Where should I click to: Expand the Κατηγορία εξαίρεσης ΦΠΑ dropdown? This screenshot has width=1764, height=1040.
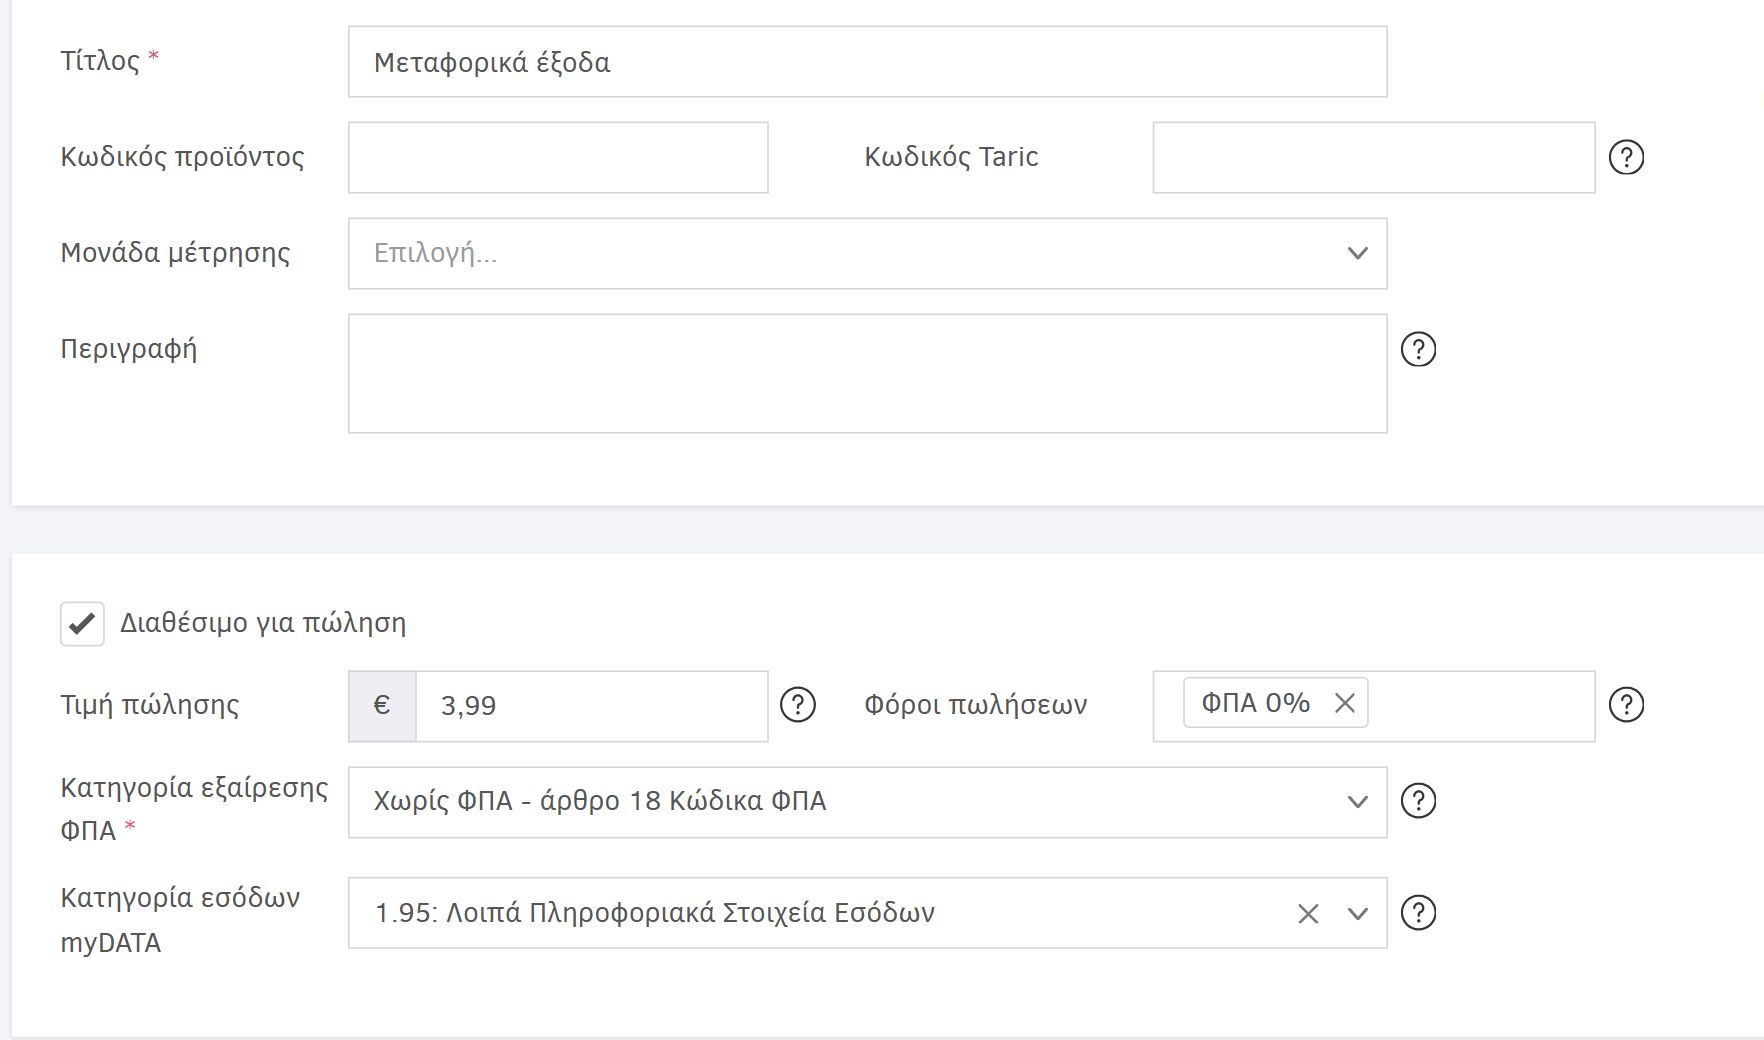click(x=1356, y=802)
